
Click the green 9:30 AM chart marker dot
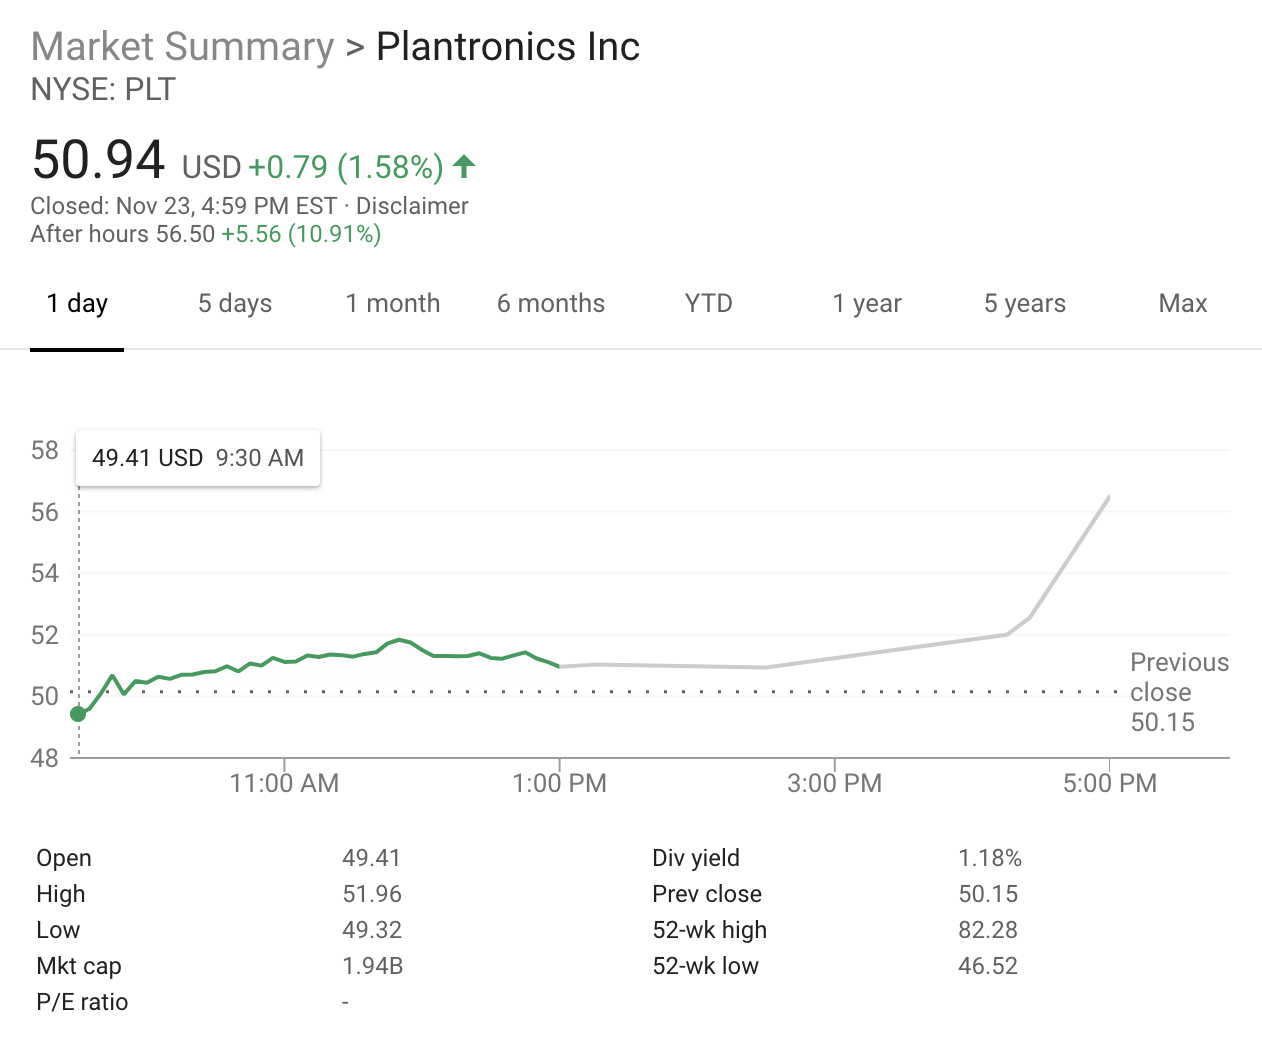[78, 713]
